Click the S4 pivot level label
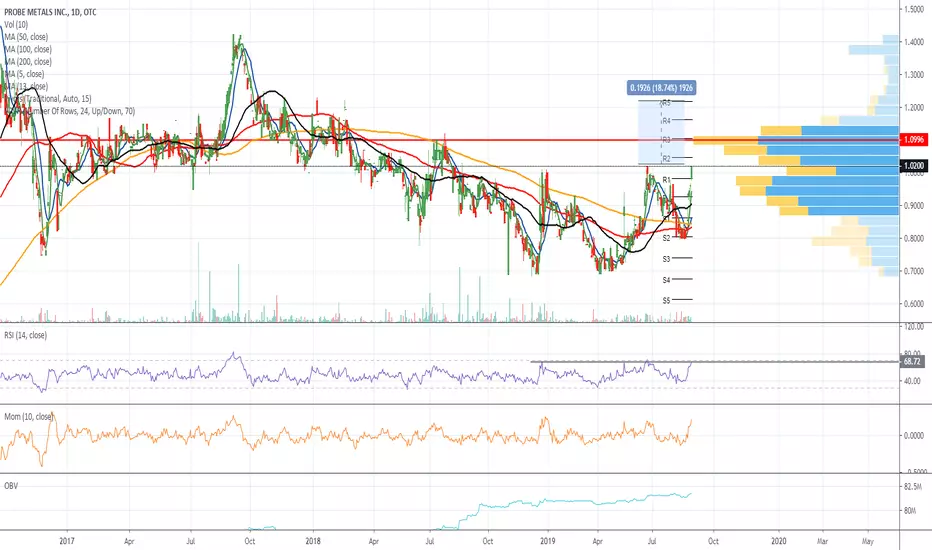Screen dimensions: 932x550 pyautogui.click(x=666, y=279)
